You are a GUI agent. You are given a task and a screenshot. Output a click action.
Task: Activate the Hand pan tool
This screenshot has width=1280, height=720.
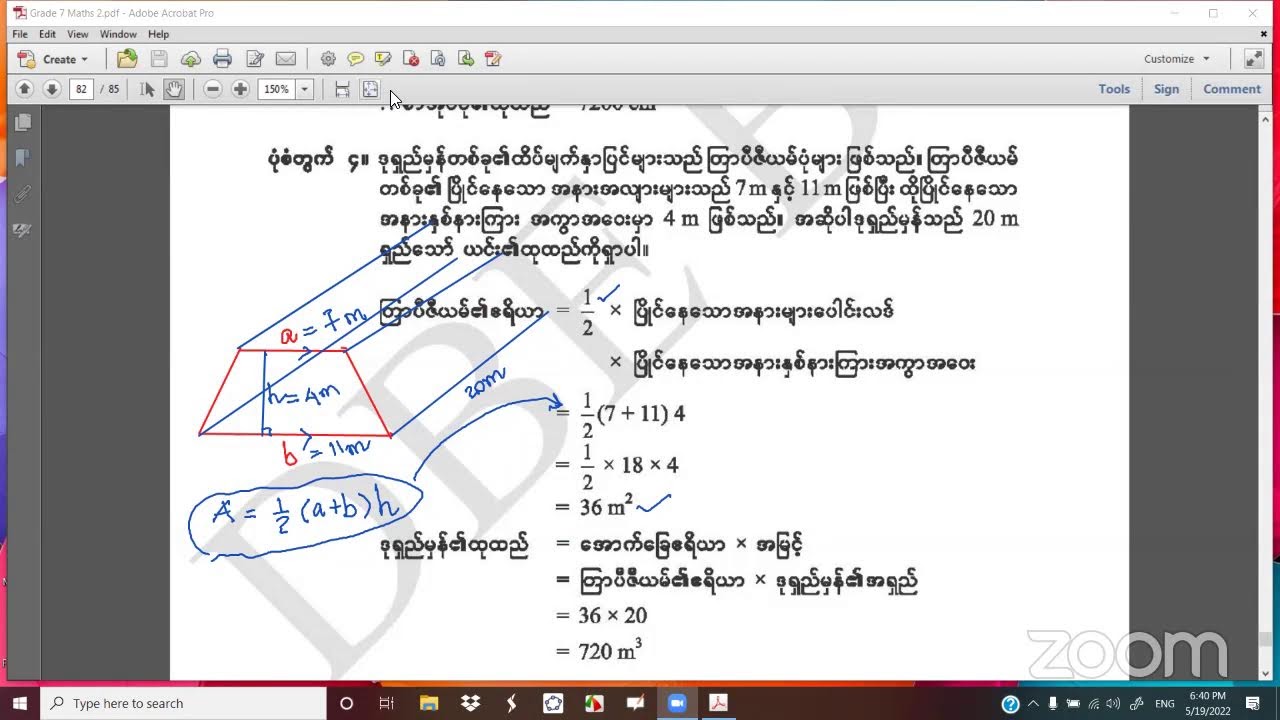[173, 89]
